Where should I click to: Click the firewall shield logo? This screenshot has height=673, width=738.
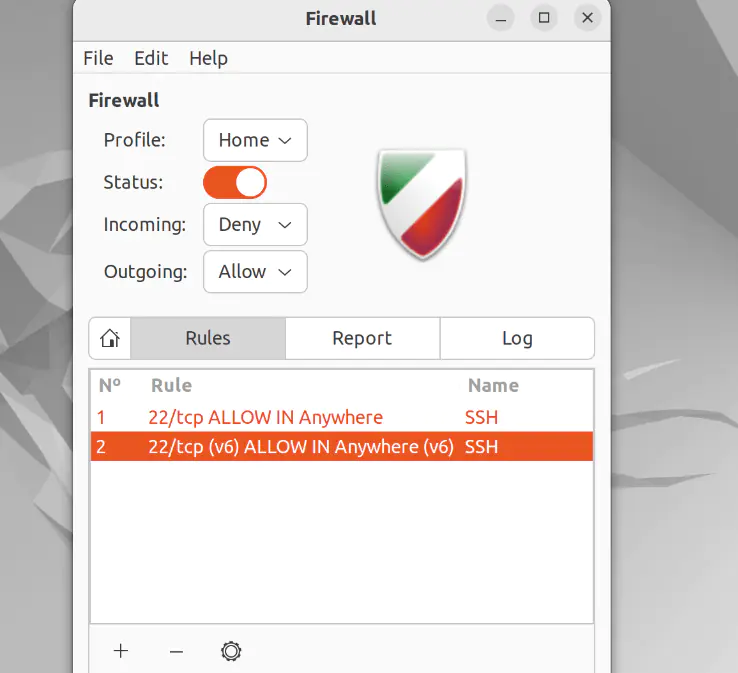tap(422, 204)
